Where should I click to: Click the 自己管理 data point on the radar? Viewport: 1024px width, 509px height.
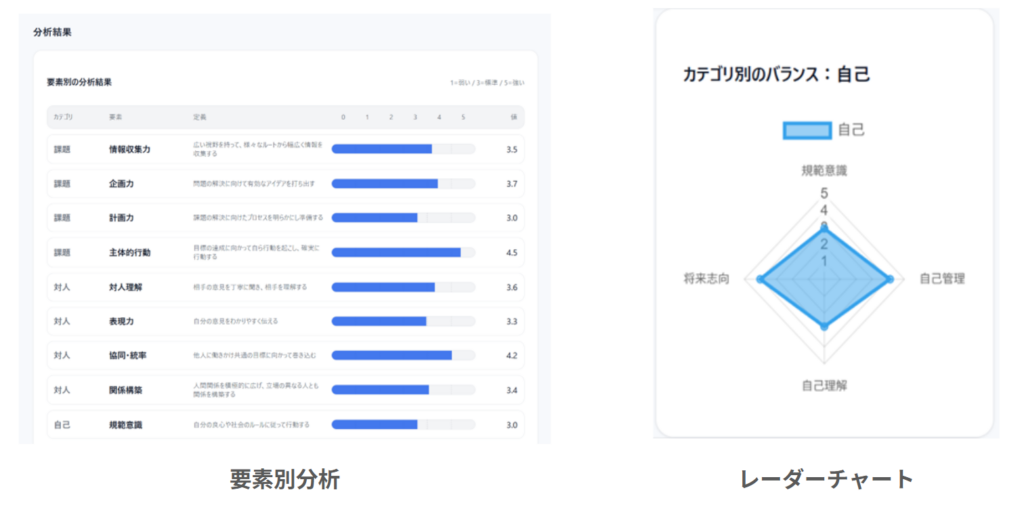pos(889,279)
